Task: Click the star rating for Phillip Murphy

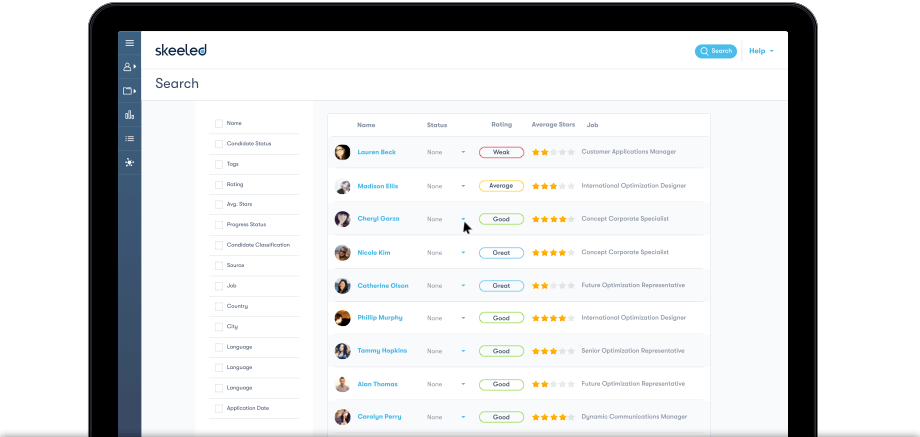Action: 553,318
